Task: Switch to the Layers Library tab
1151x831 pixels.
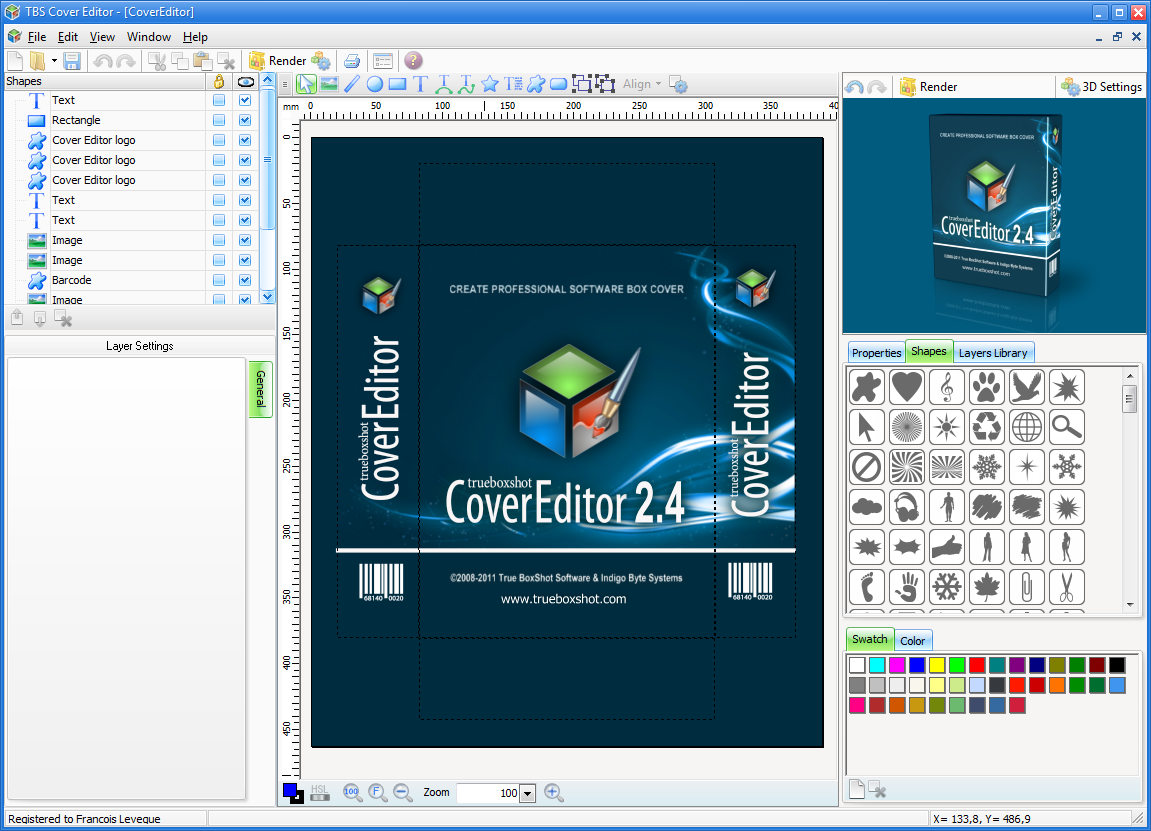Action: pyautogui.click(x=992, y=353)
